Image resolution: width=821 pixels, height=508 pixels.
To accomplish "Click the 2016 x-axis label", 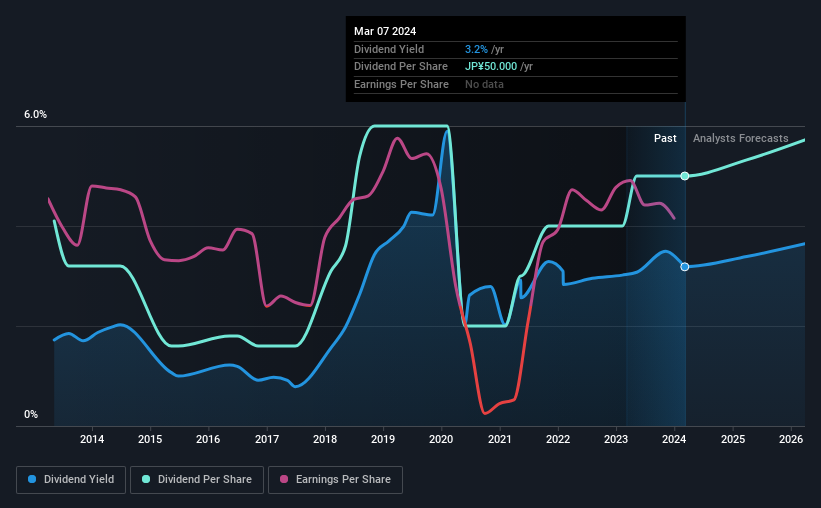I will click(208, 439).
